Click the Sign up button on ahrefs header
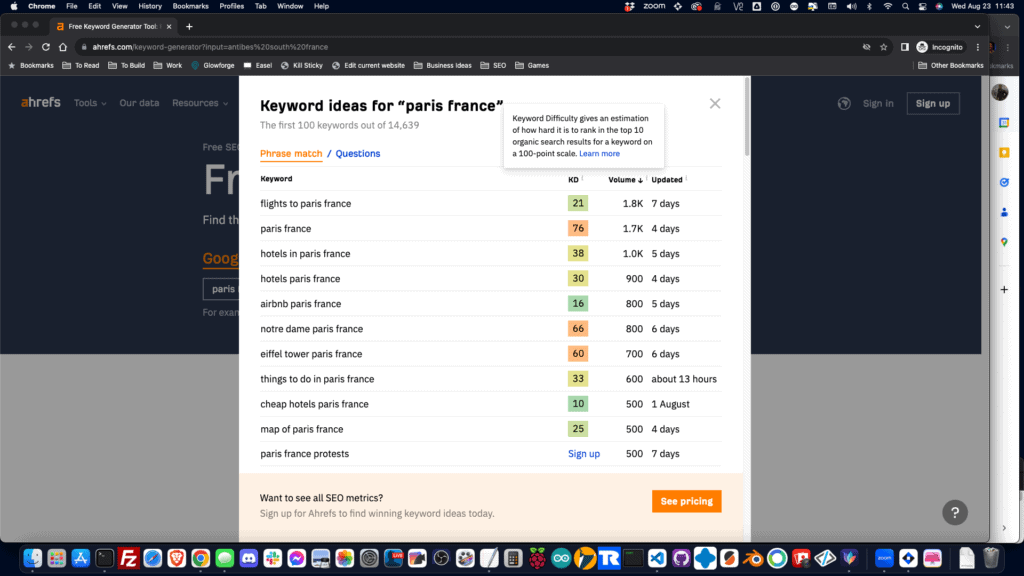1024x576 pixels. [933, 103]
